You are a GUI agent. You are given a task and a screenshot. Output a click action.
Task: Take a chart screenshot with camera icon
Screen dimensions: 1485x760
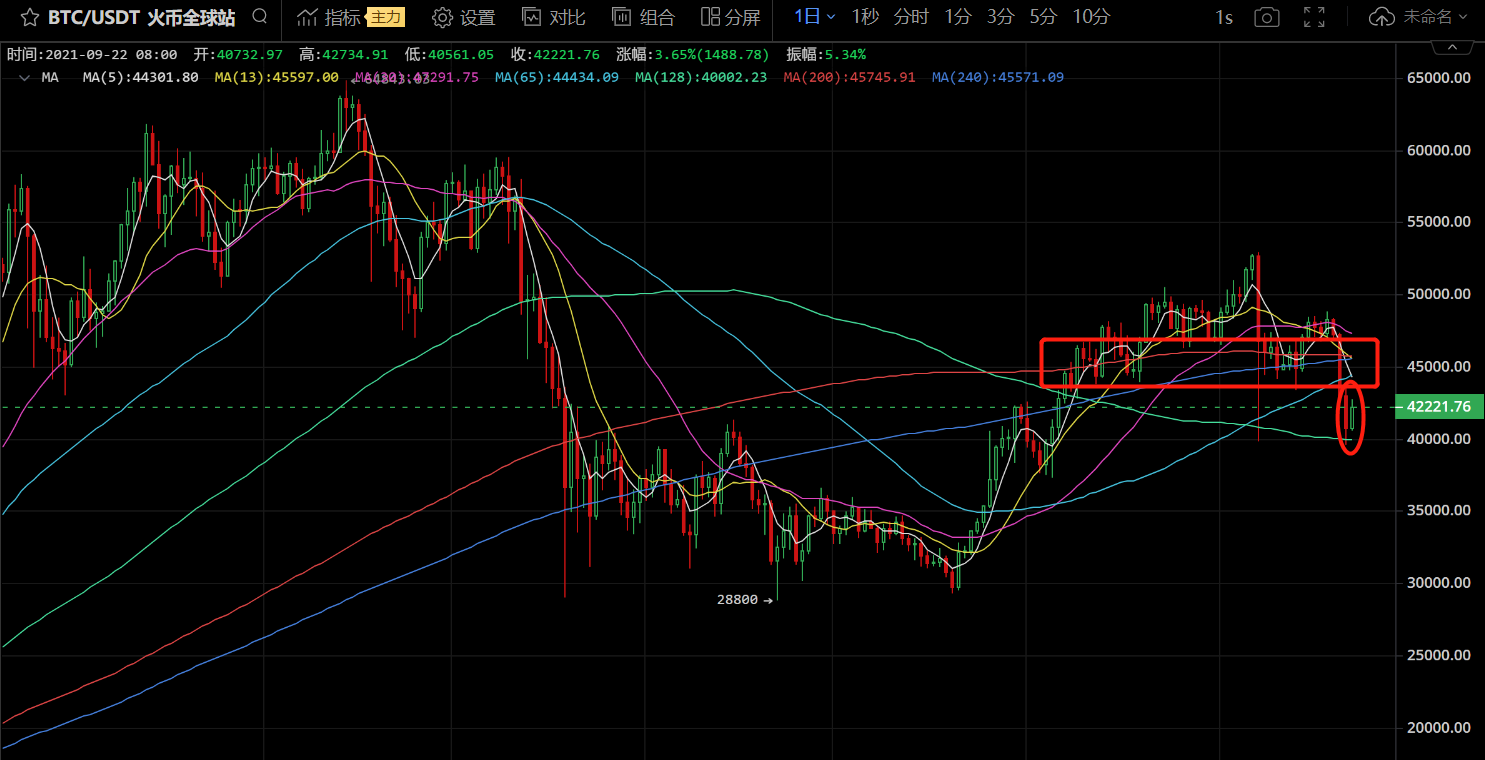tap(1267, 17)
